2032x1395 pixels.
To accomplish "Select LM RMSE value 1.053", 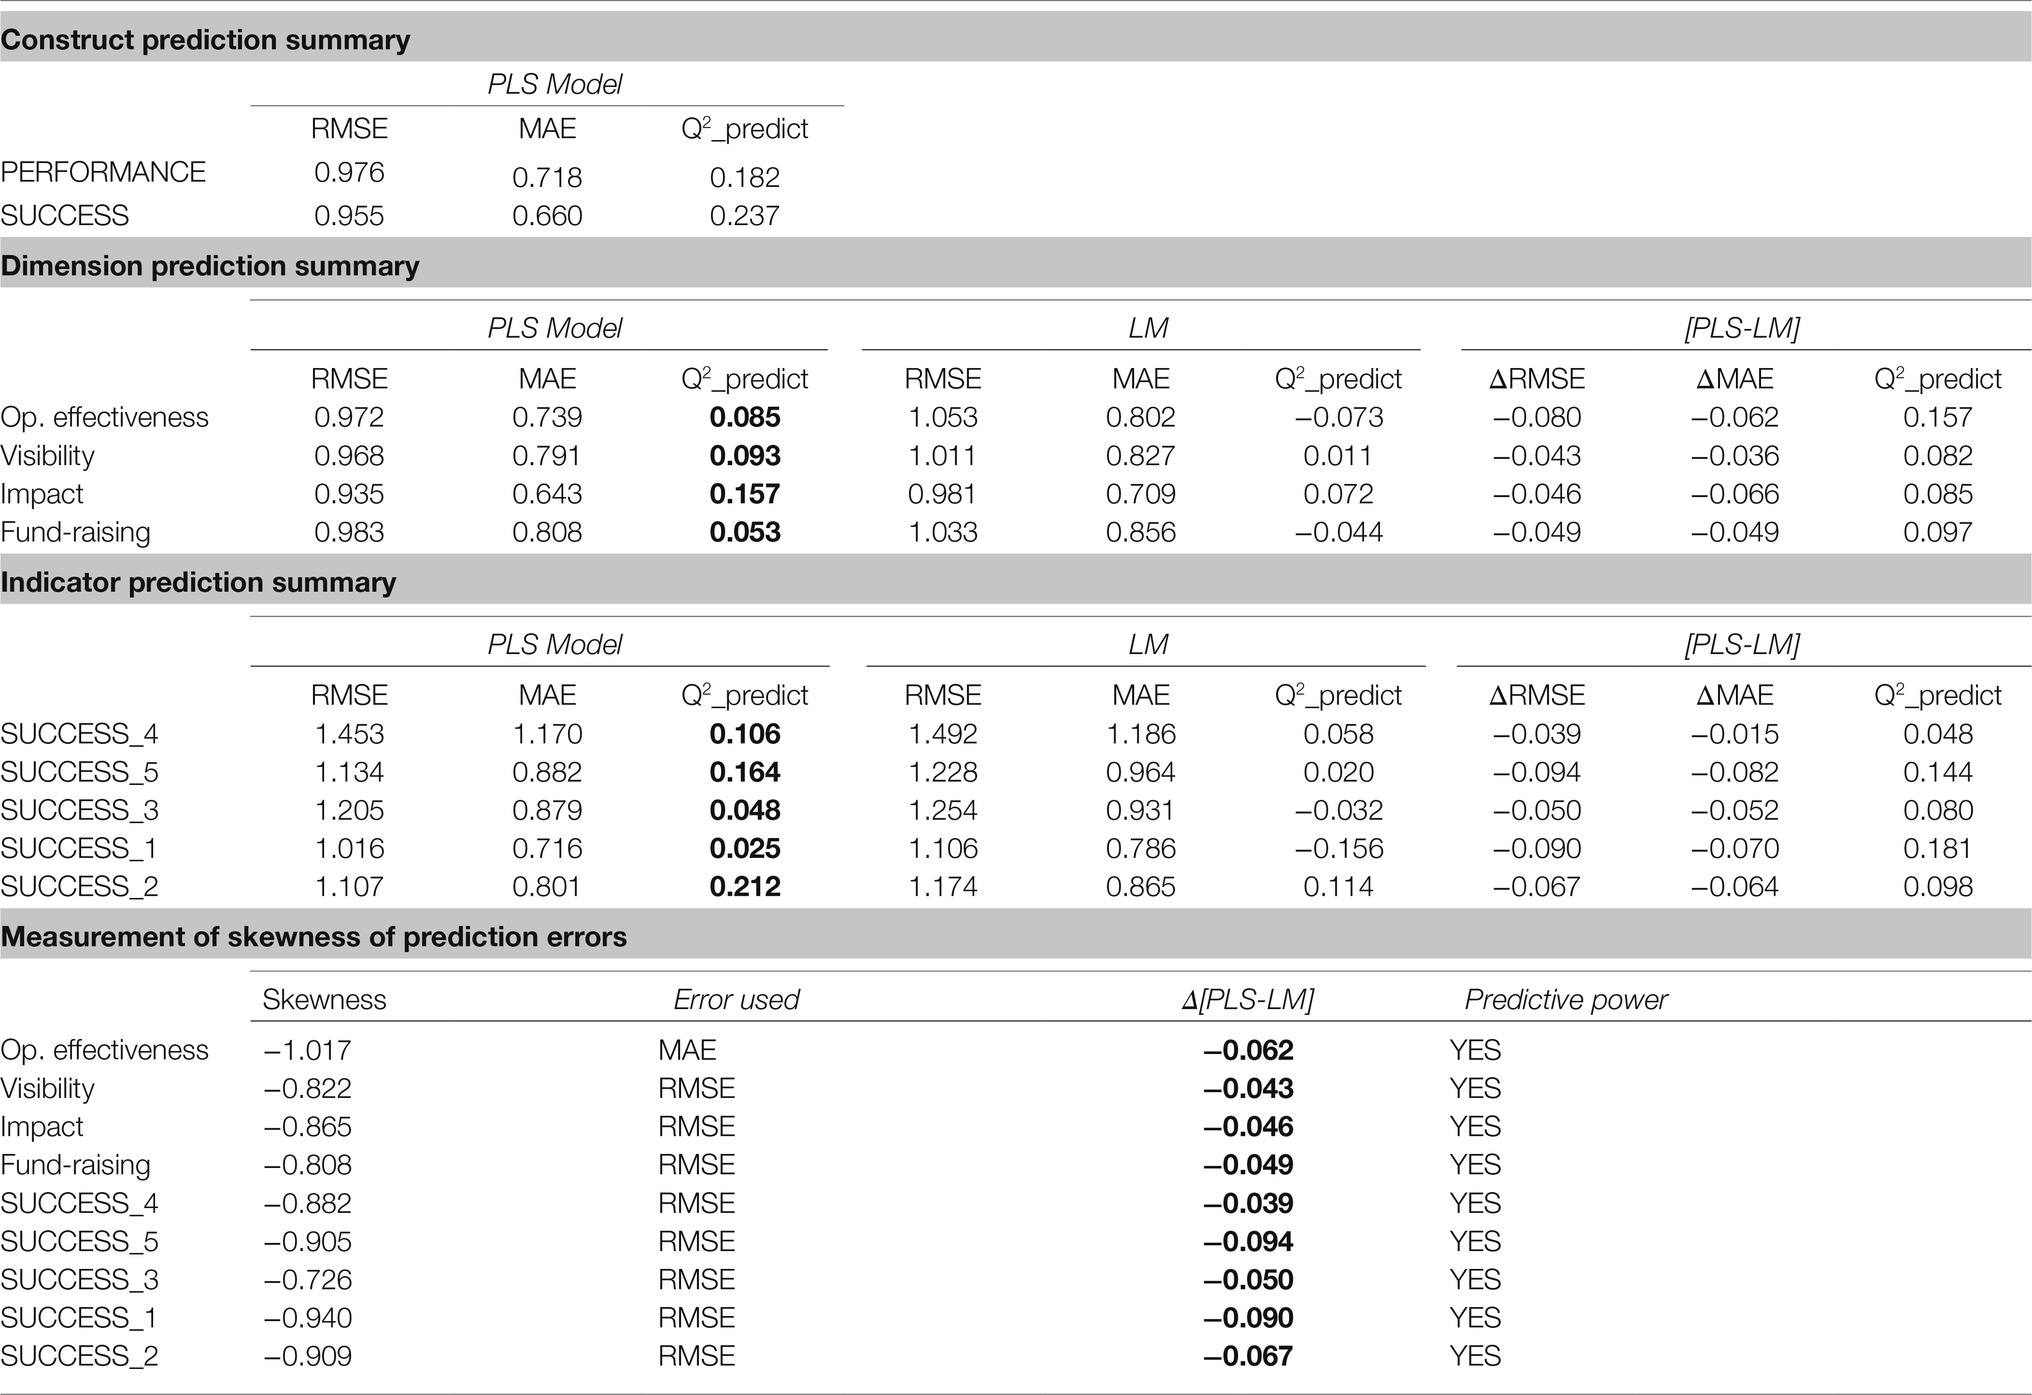I will click(943, 418).
